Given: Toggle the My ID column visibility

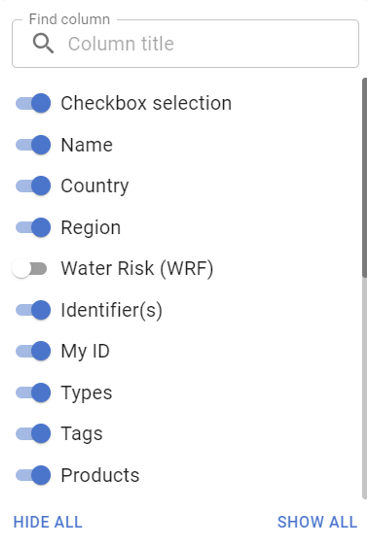Looking at the screenshot, I should (33, 351).
